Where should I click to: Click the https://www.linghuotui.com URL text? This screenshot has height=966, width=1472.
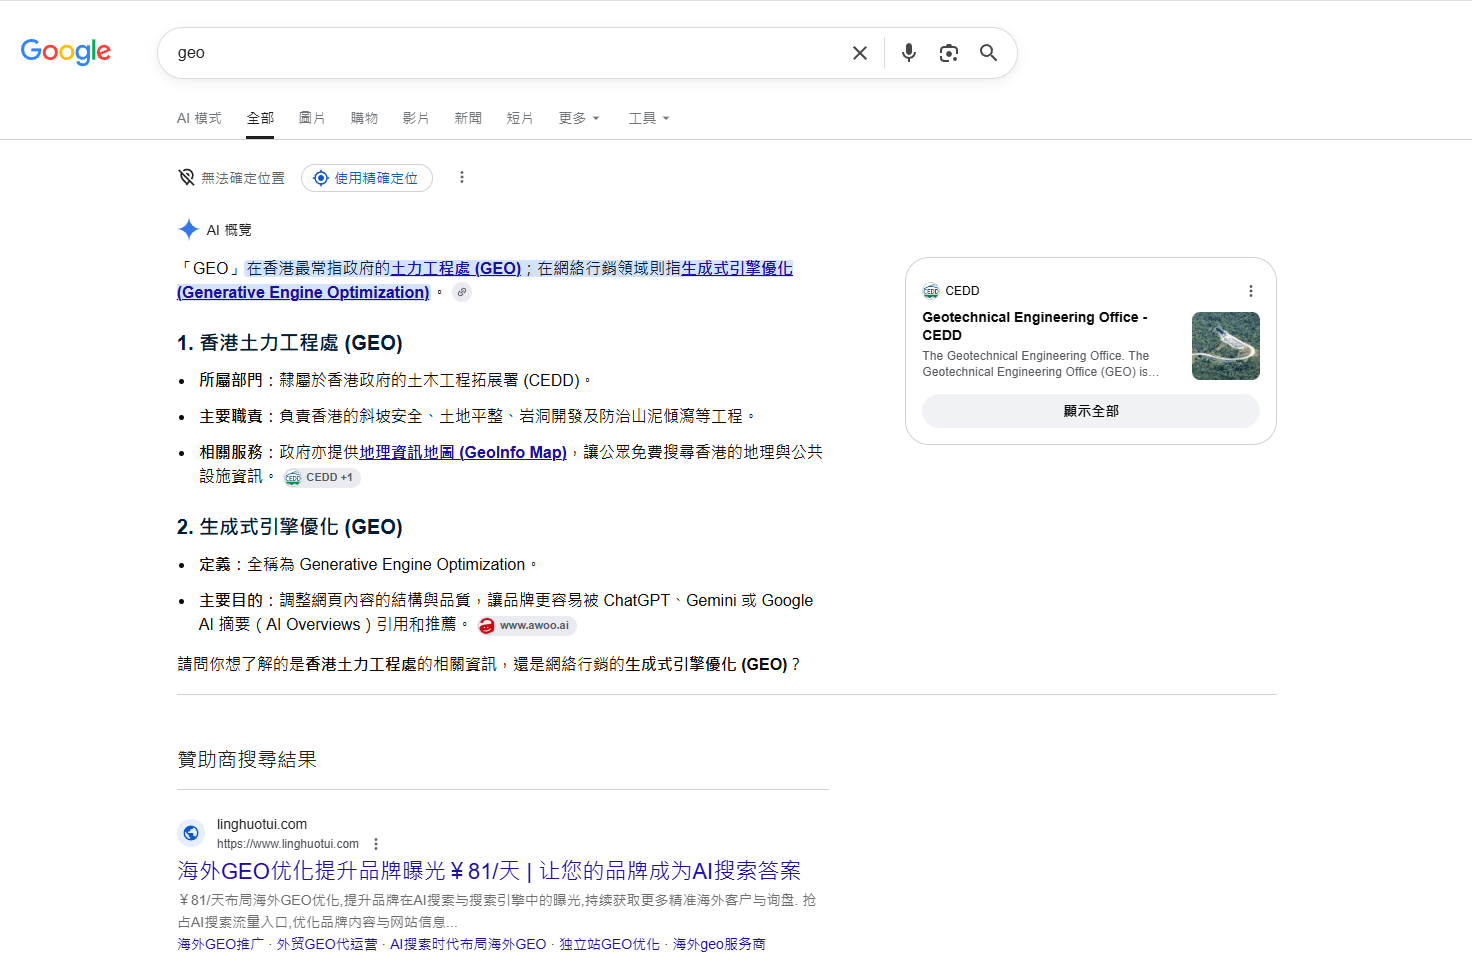click(x=288, y=844)
